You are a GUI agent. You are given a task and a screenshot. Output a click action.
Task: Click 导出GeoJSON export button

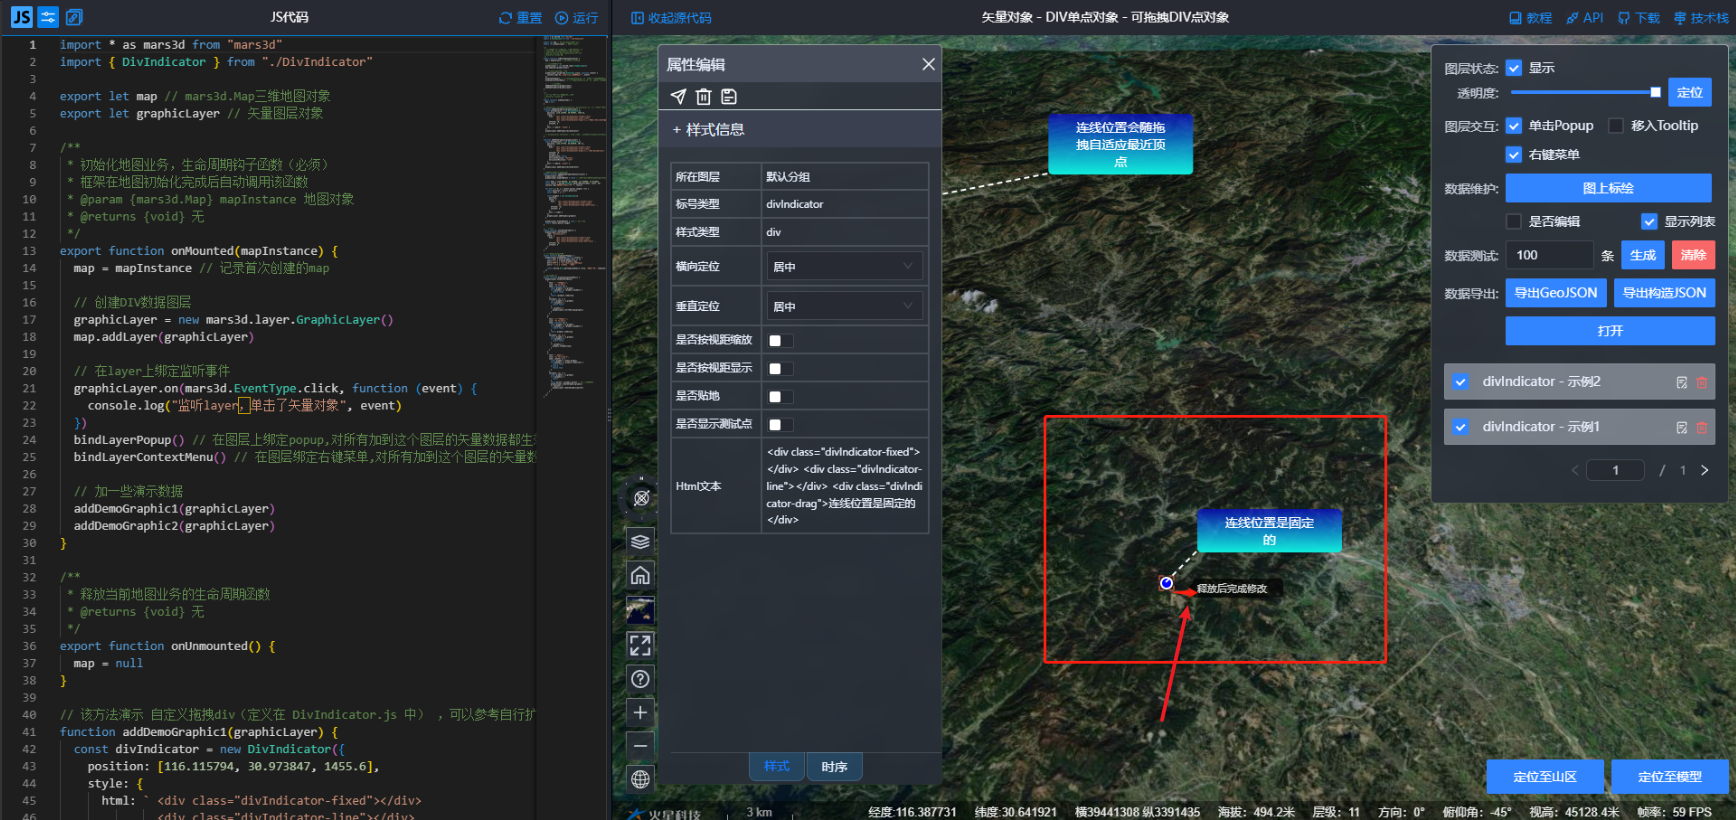[x=1556, y=293]
